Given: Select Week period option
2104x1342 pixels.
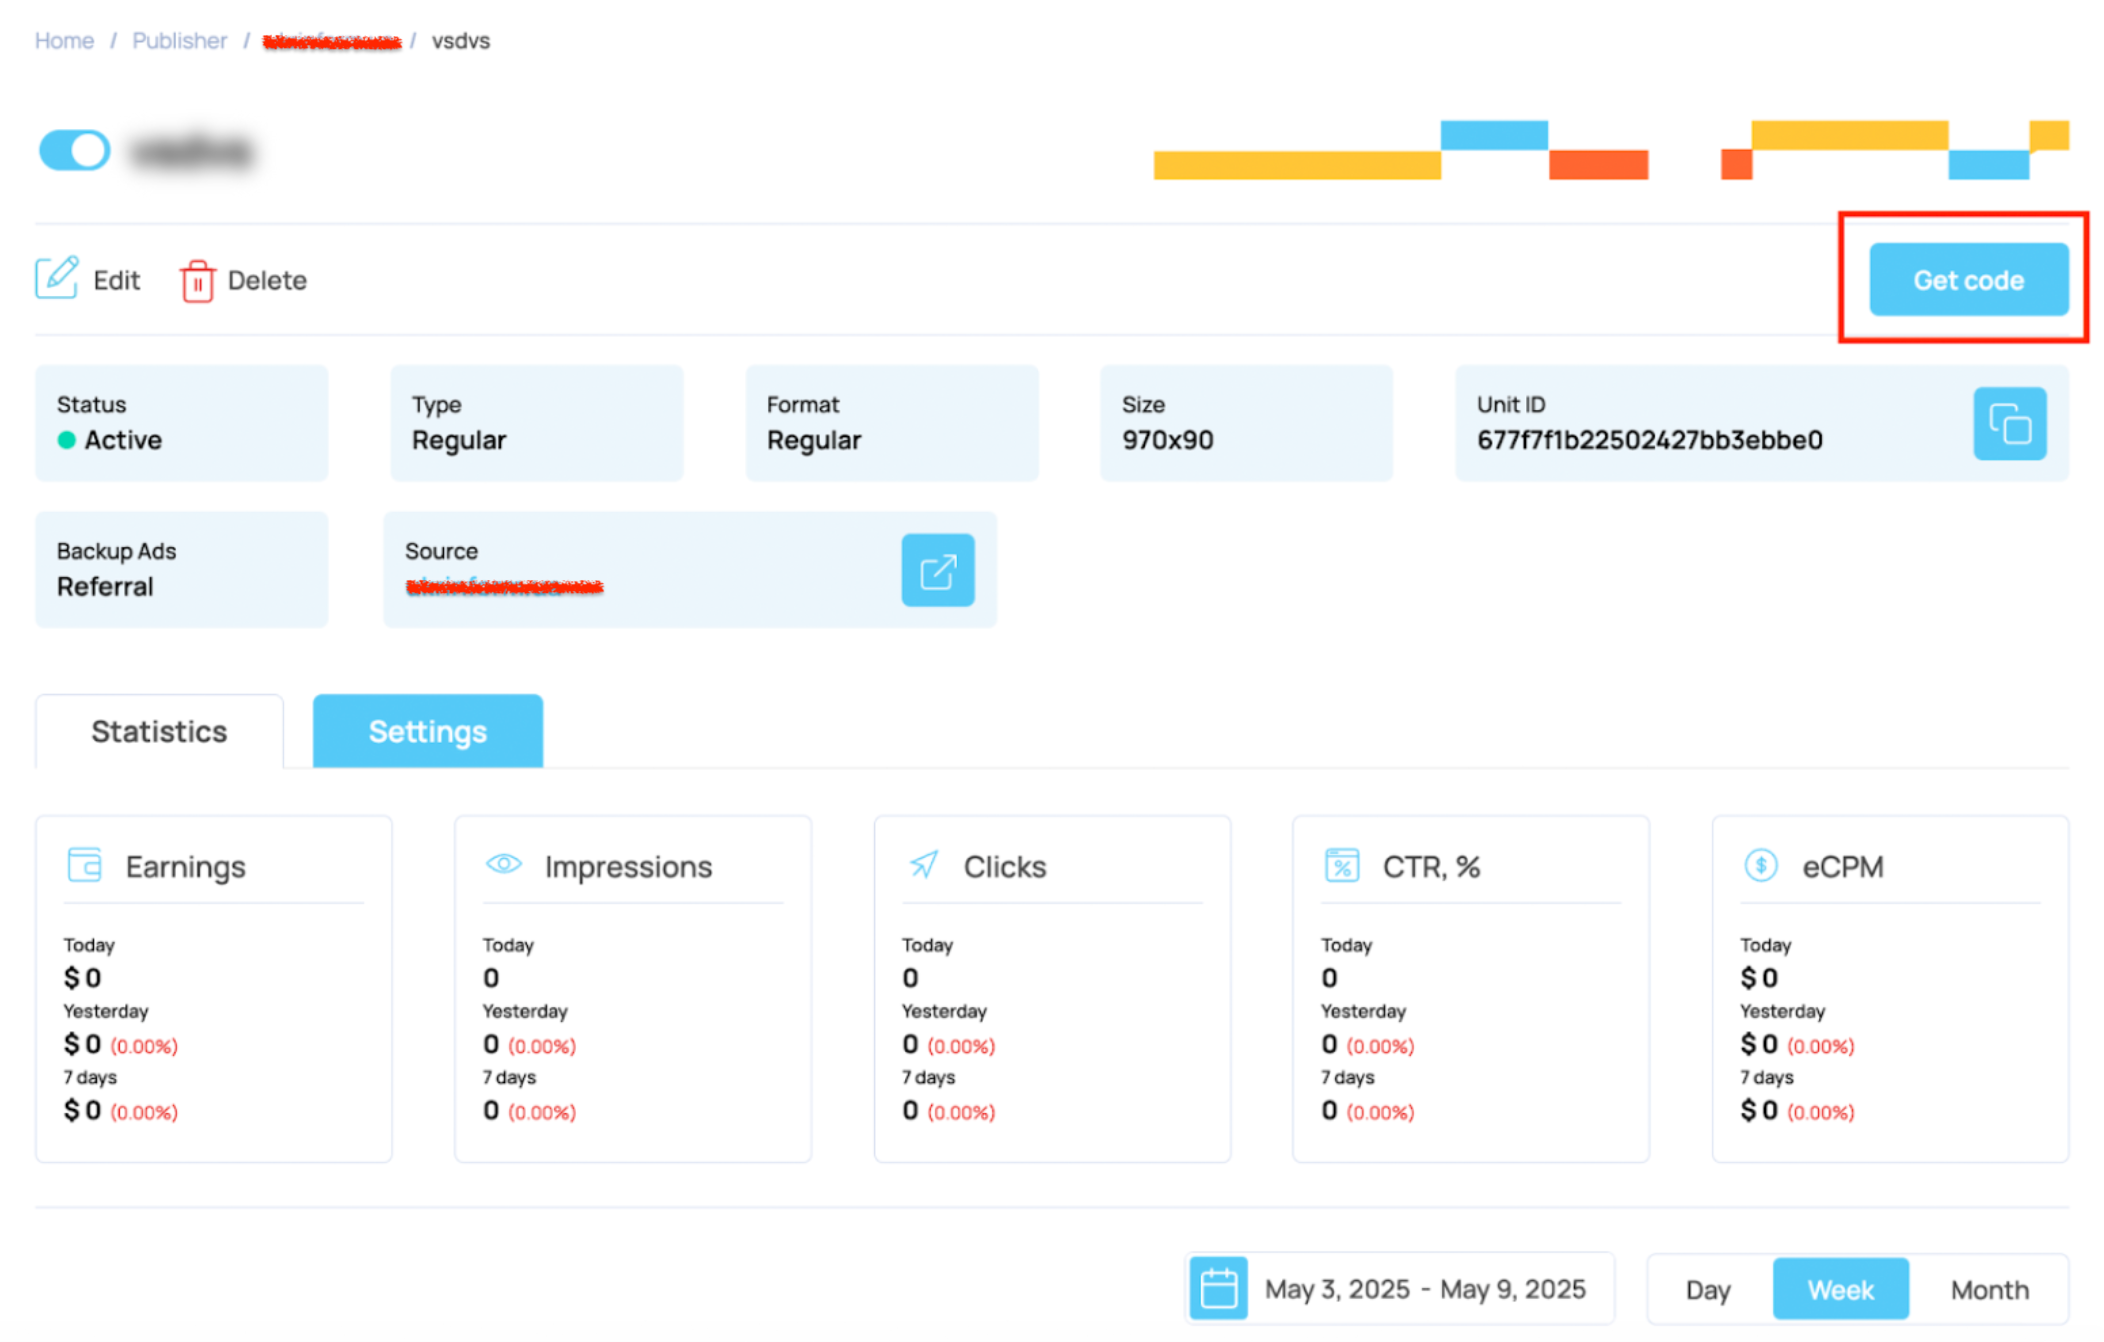Looking at the screenshot, I should point(1840,1290).
